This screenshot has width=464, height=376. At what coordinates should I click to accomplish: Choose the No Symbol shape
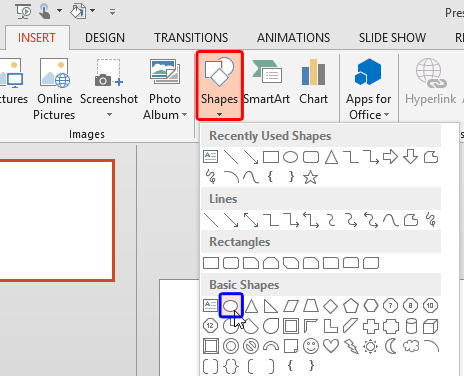tap(251, 346)
